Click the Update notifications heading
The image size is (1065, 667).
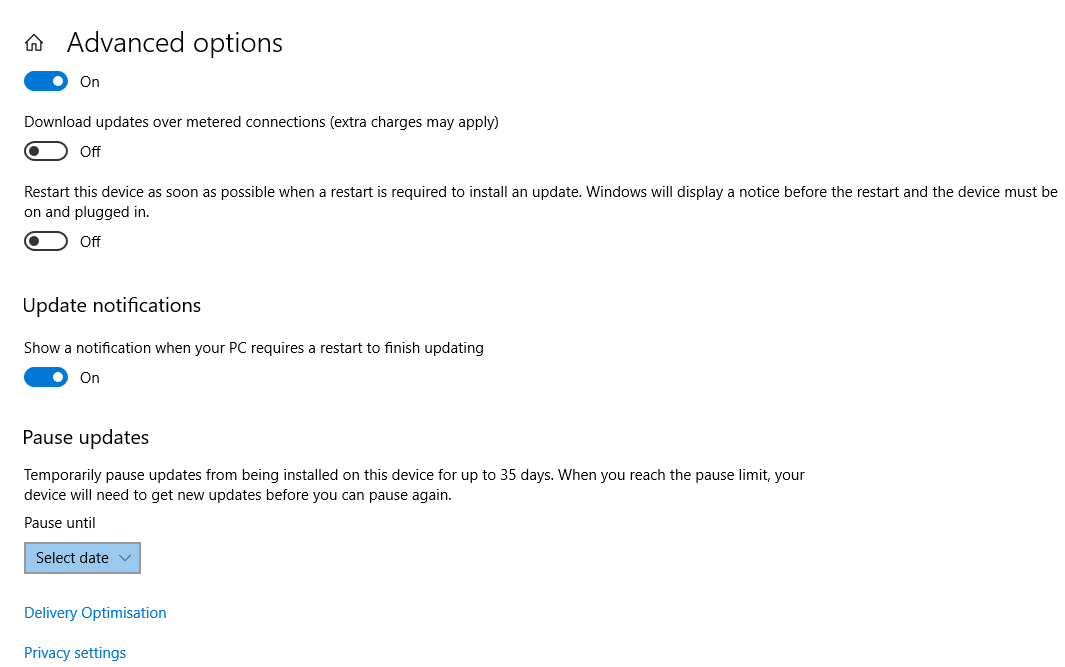(112, 306)
